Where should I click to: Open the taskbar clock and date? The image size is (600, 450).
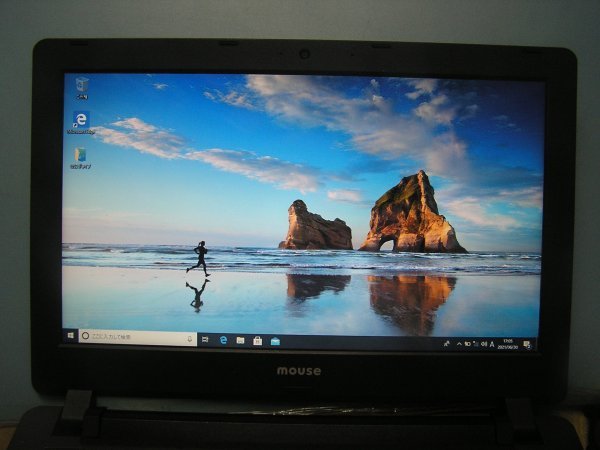[508, 344]
